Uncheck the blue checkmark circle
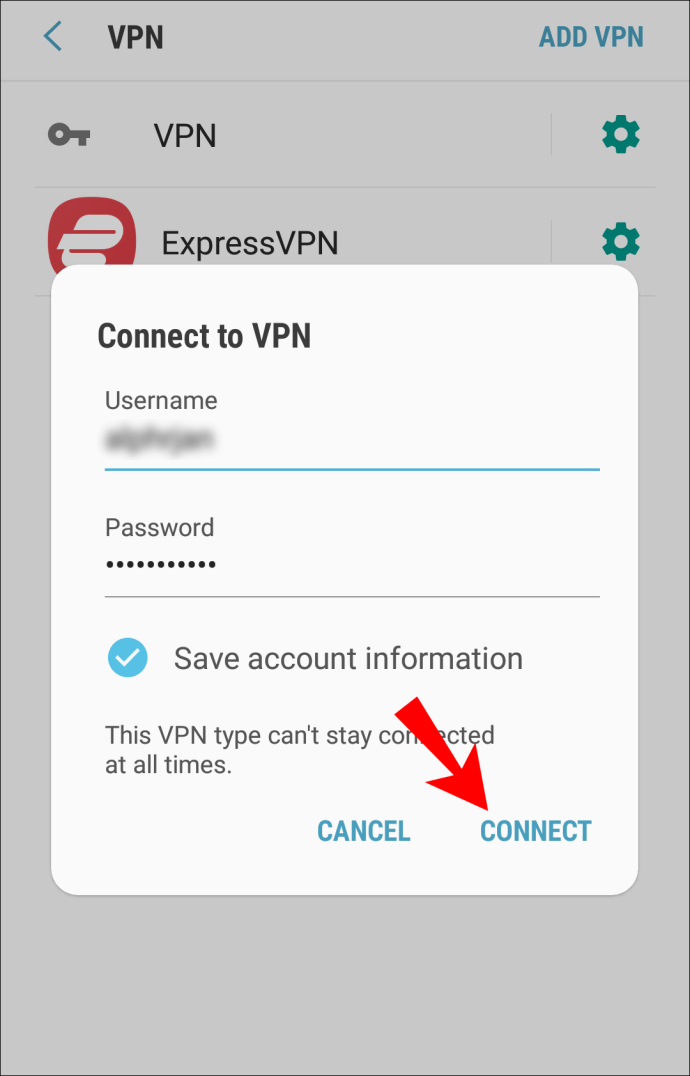Viewport: 690px width, 1076px height. click(x=128, y=658)
